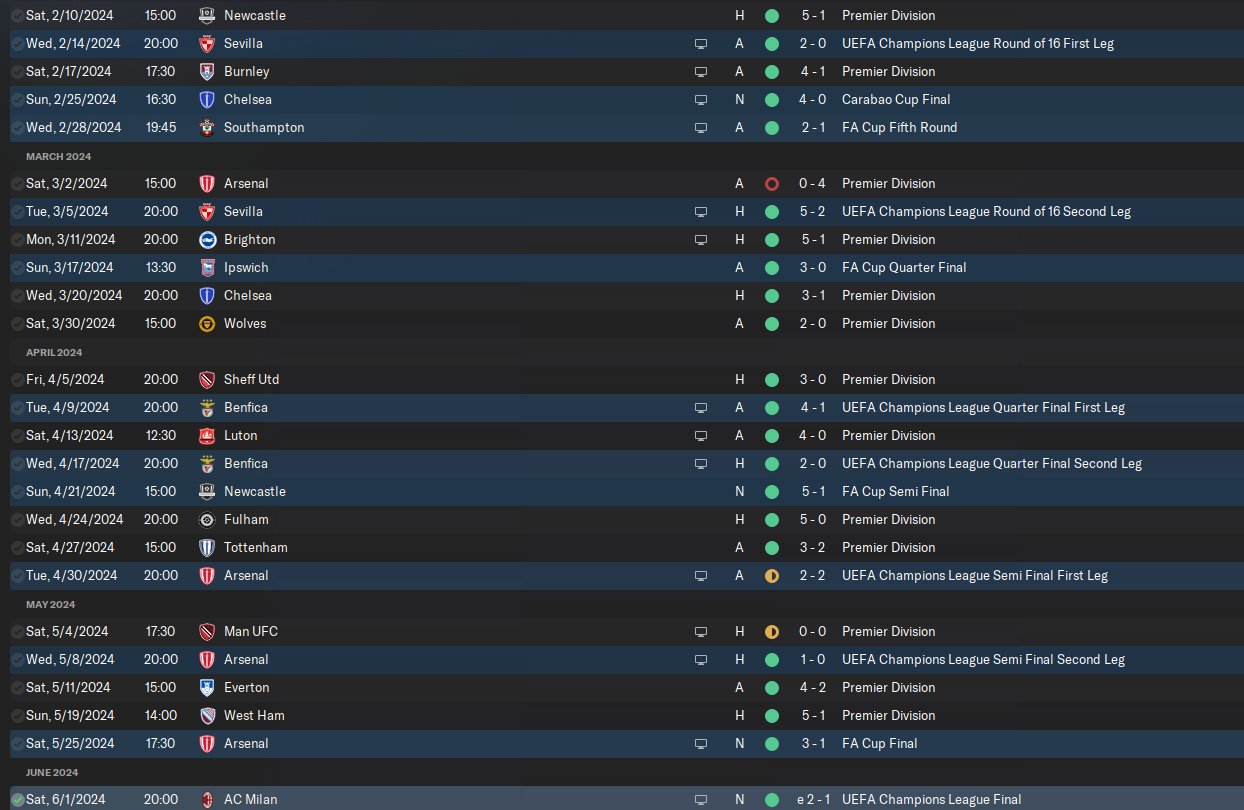Select the Everton fixture row on 5/11/2024

coord(500,687)
